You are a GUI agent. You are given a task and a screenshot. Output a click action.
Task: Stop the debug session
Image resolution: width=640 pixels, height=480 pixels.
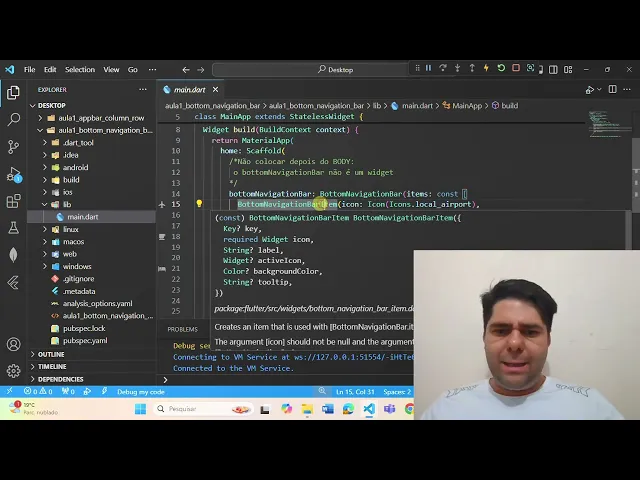(x=516, y=68)
